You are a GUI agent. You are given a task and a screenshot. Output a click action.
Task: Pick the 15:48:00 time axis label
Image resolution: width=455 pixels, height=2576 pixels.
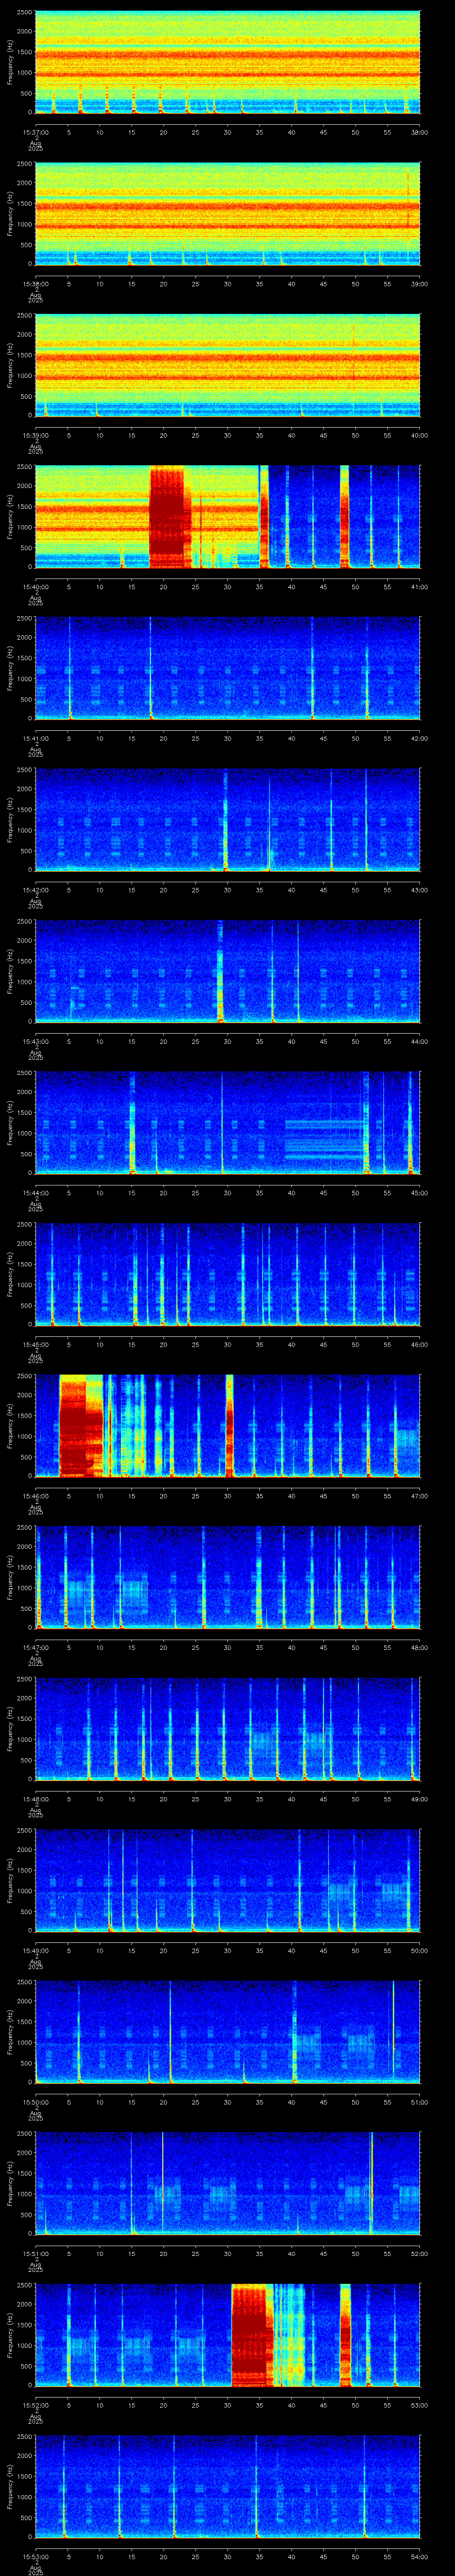point(35,1799)
